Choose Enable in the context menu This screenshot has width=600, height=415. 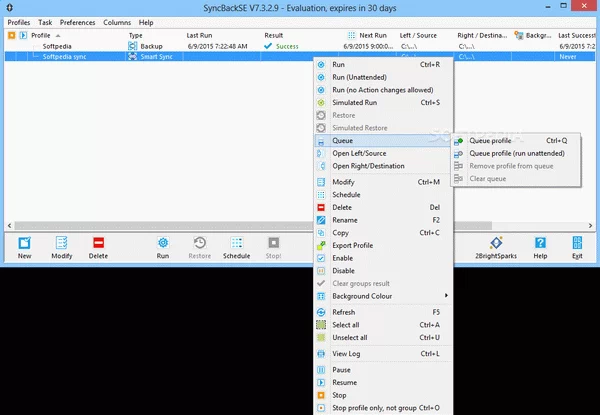(x=343, y=258)
